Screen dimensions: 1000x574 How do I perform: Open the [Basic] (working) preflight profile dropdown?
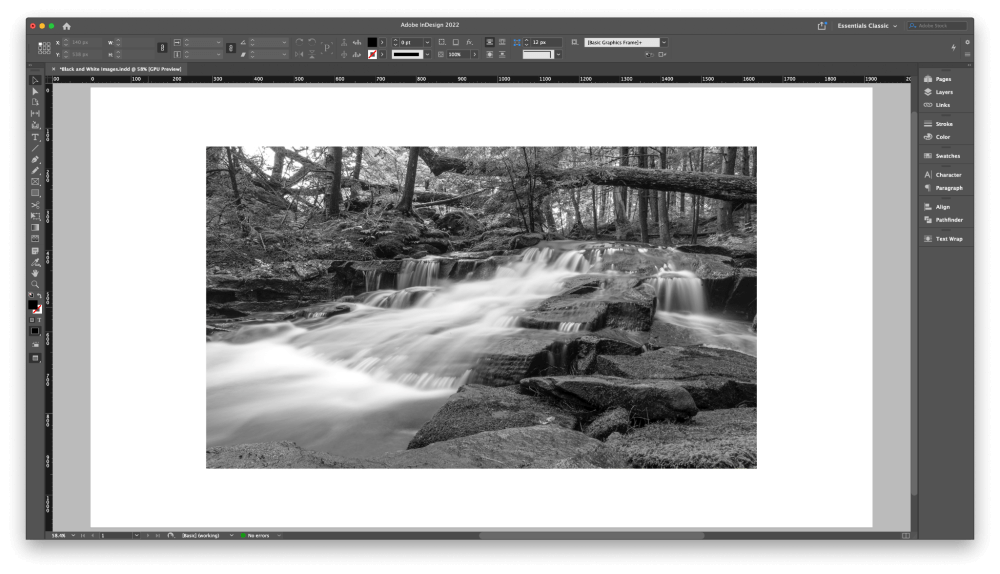[x=231, y=535]
